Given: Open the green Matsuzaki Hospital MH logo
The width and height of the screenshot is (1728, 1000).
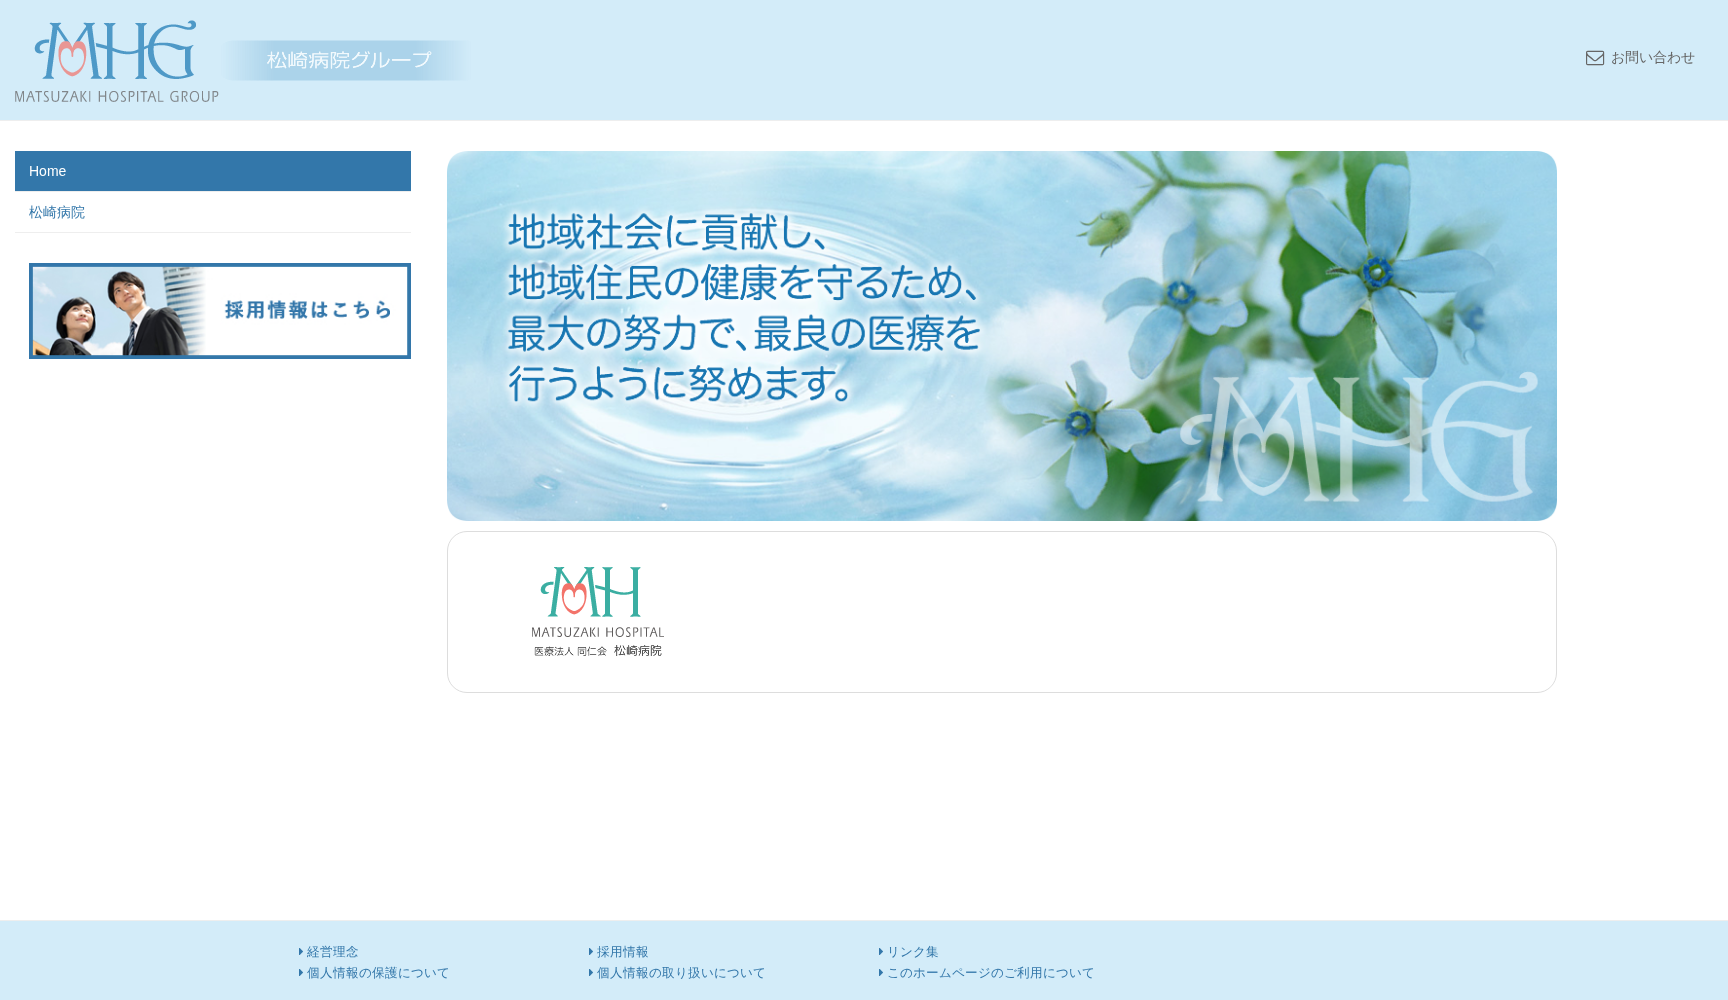Looking at the screenshot, I should [597, 611].
